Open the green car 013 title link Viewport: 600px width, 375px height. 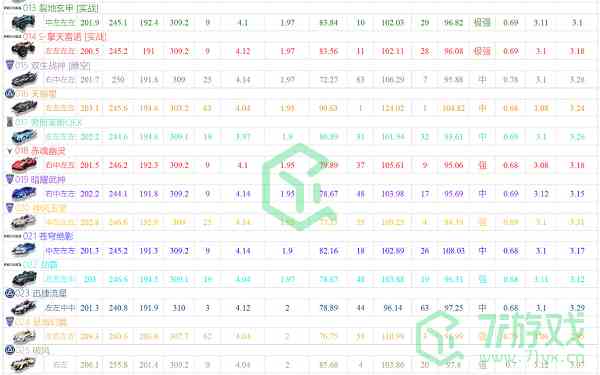pos(60,8)
